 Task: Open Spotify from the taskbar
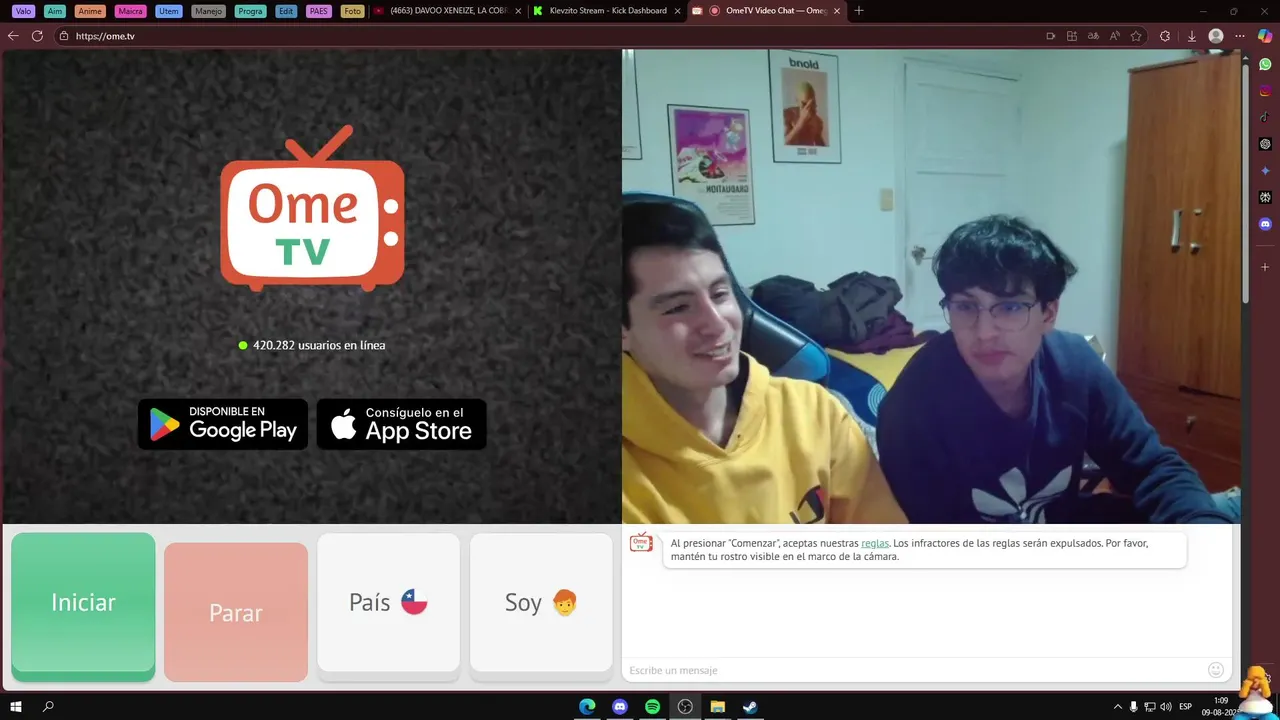[652, 707]
